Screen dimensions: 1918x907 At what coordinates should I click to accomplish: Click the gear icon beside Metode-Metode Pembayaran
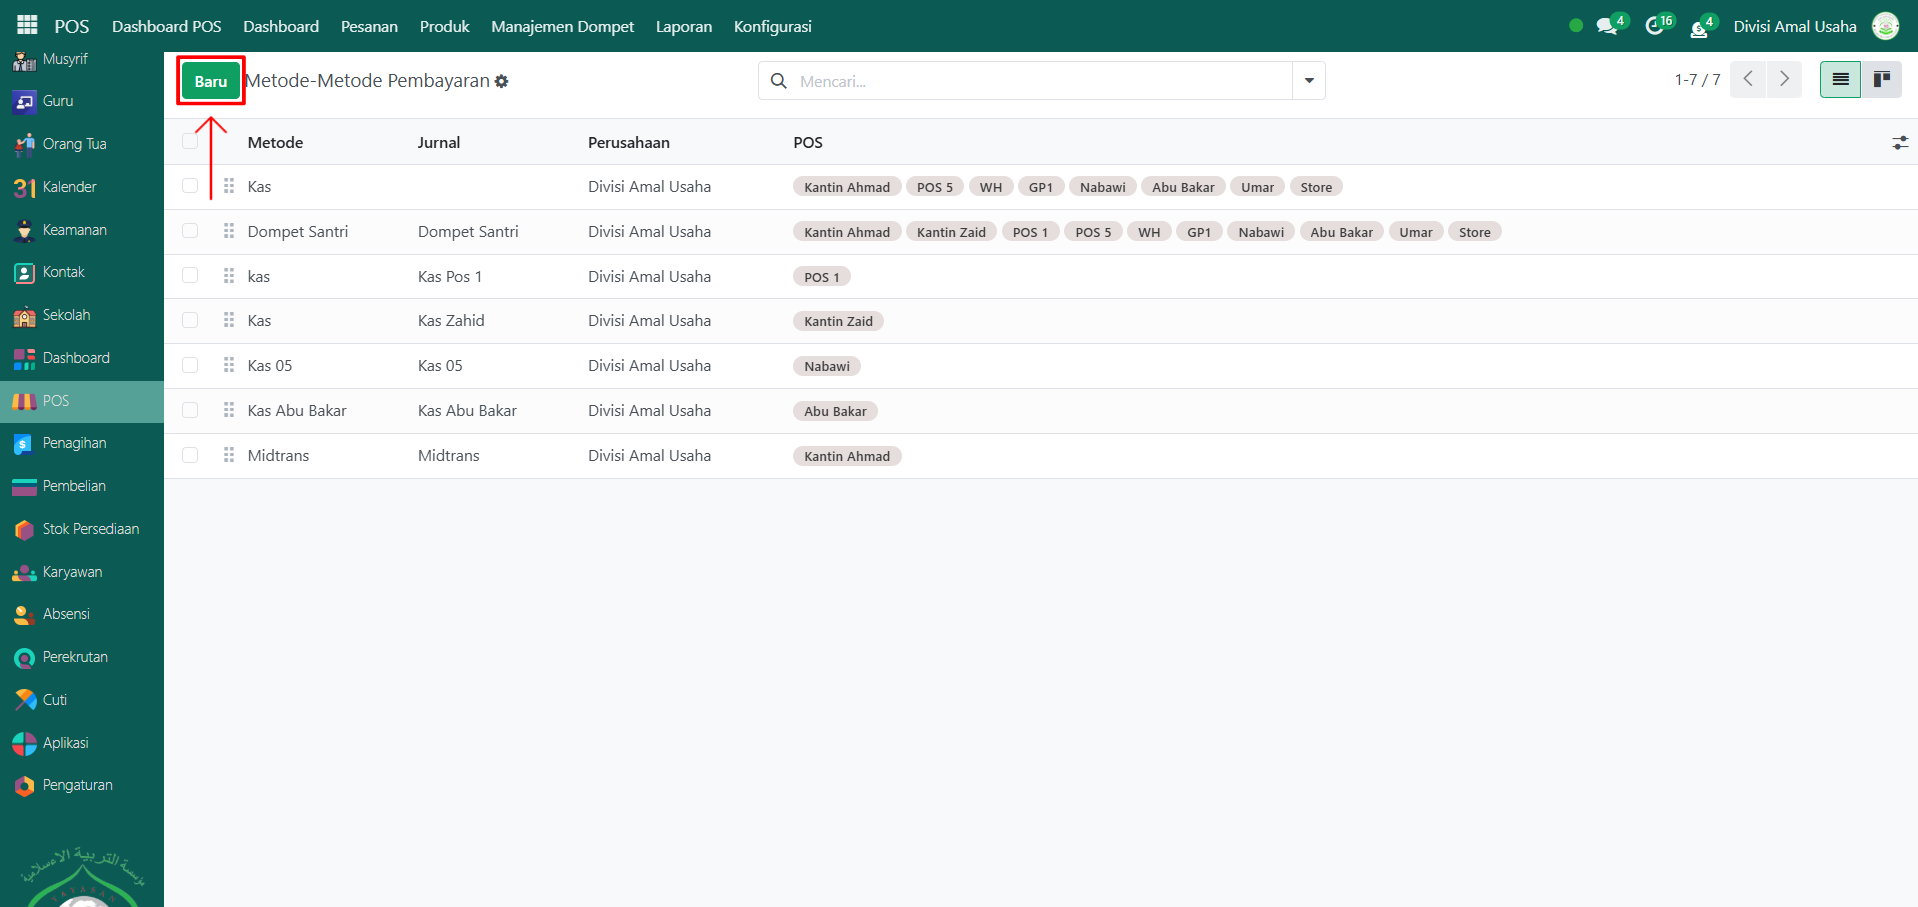pos(502,82)
